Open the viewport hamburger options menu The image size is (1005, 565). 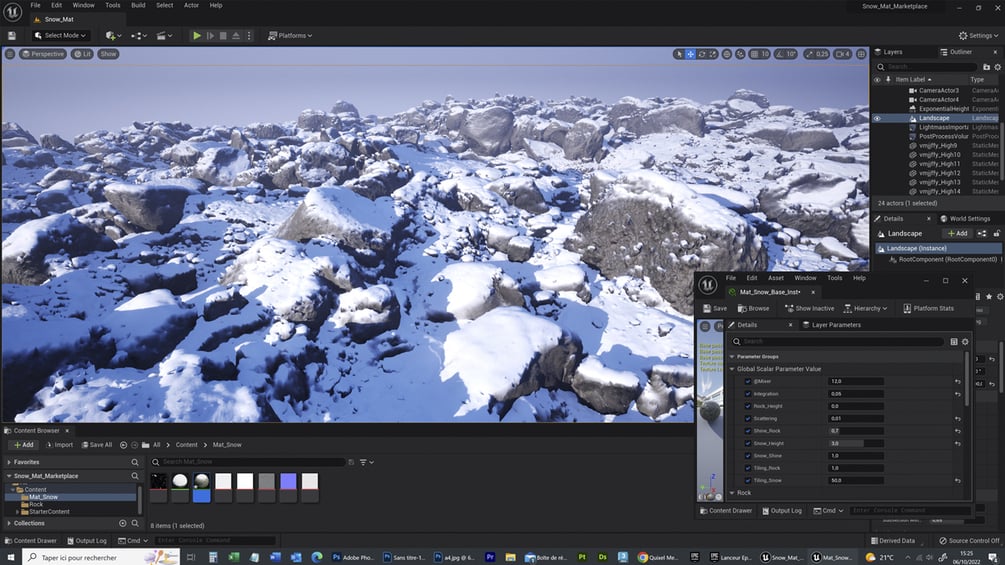pos(10,54)
